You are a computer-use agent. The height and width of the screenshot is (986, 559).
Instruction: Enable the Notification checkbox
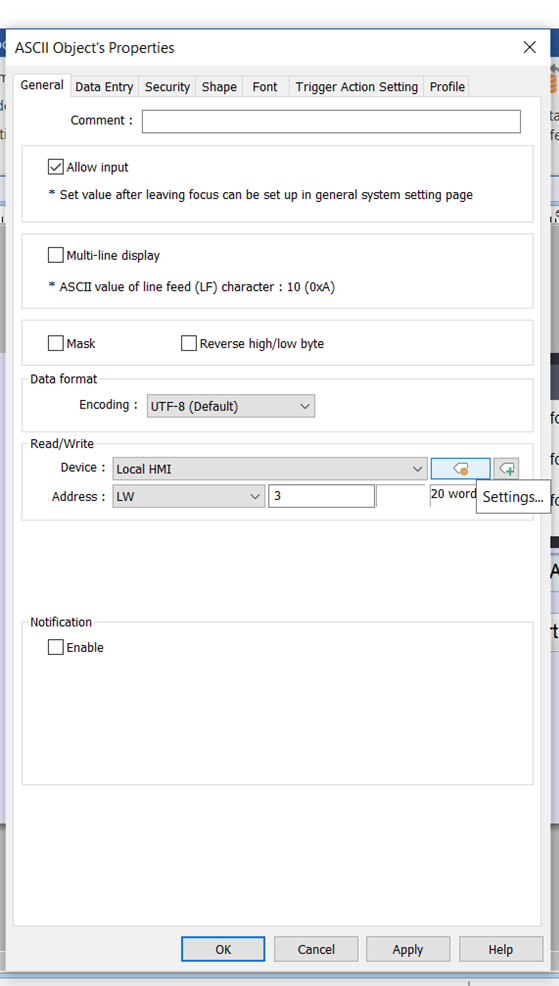tap(55, 647)
